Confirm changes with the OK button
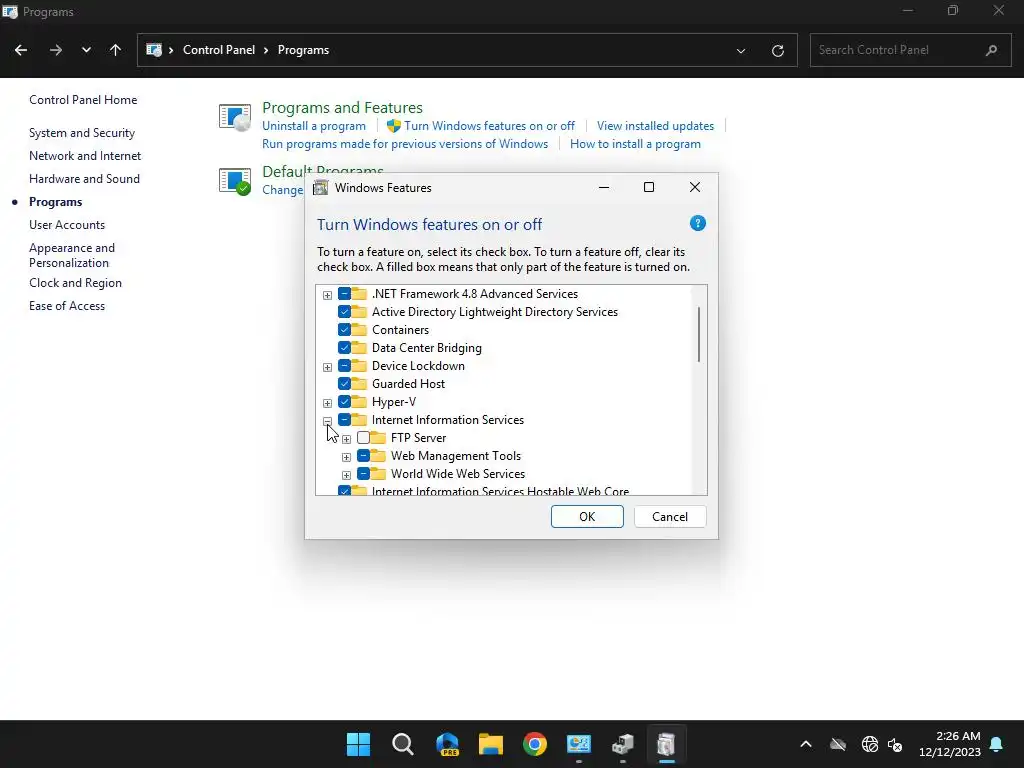Viewport: 1024px width, 768px height. pos(587,517)
